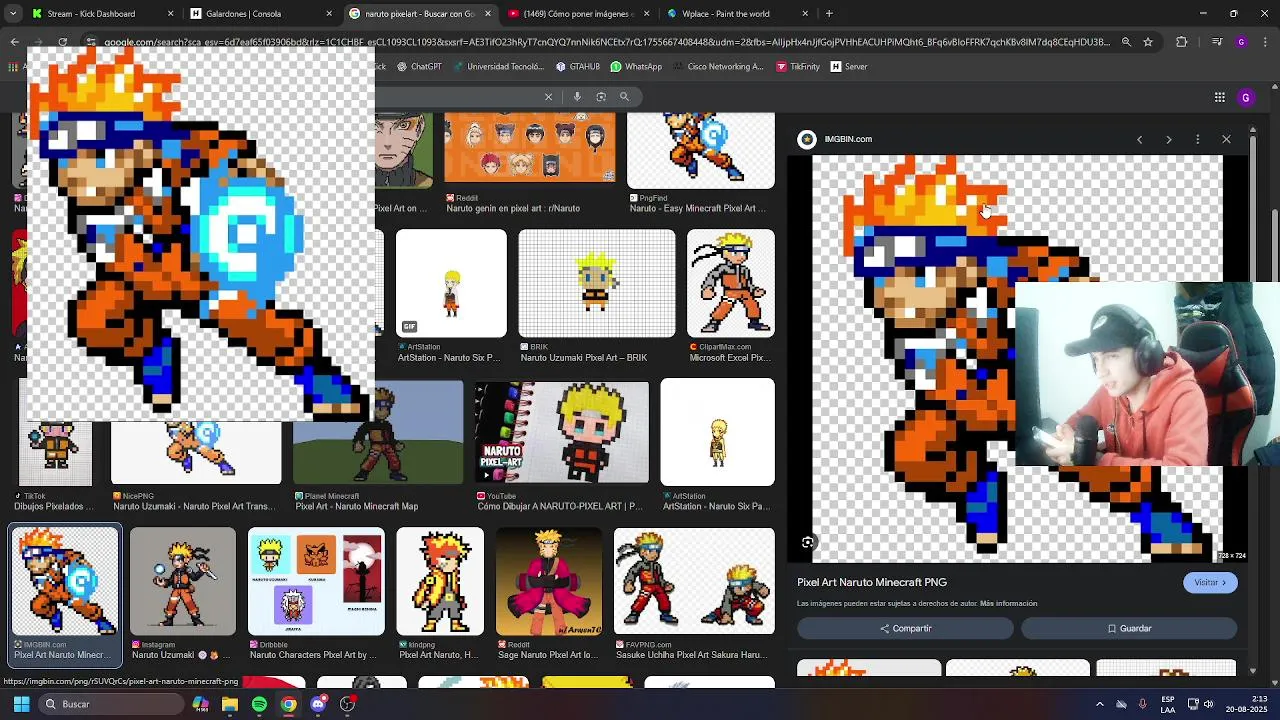Screen dimensions: 1280x720
Task: Open the Más información link
Action: point(1008,604)
